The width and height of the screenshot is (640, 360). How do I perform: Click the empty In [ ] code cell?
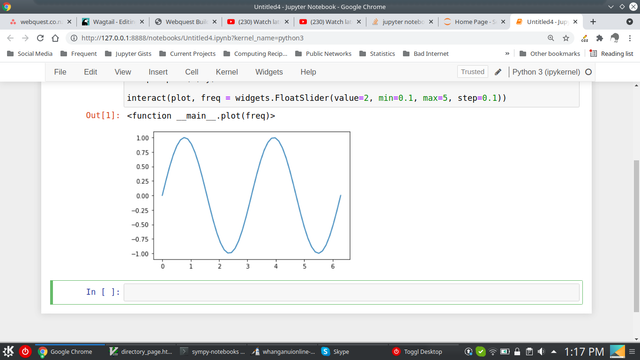(x=351, y=292)
